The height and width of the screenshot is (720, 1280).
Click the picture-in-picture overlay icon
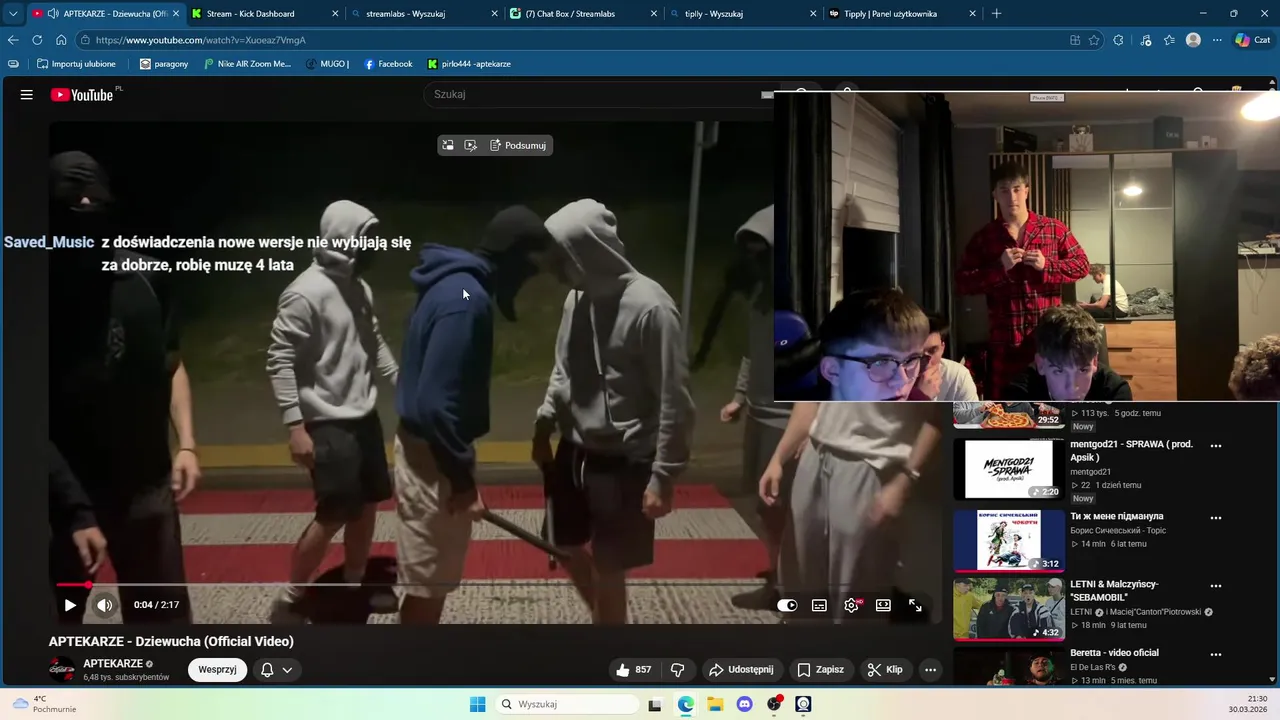pos(448,146)
